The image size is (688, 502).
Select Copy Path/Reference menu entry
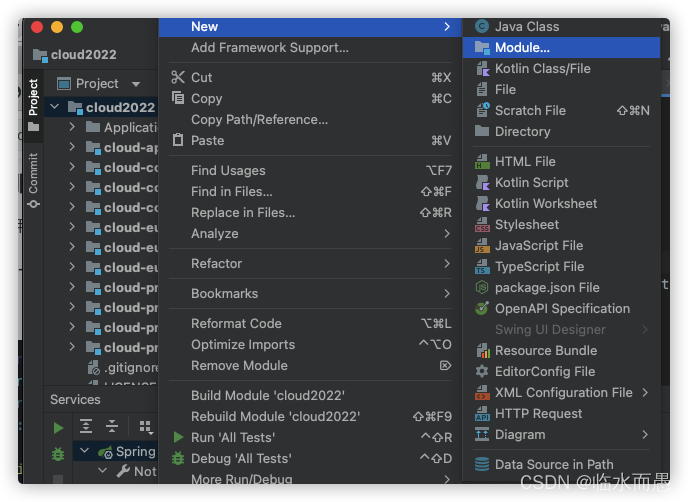pos(310,119)
